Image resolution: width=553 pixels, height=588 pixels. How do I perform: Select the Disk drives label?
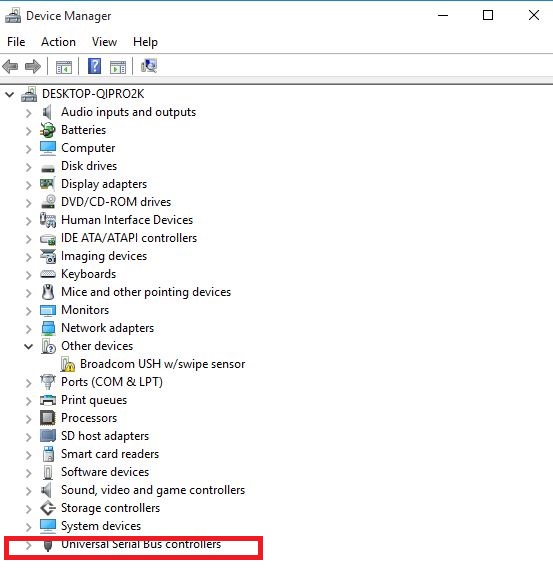[x=89, y=166]
